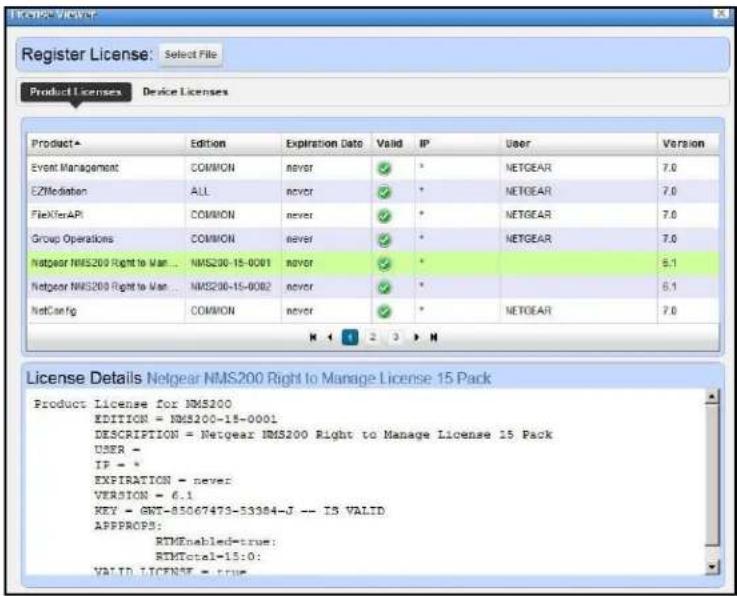The height and width of the screenshot is (596, 737).
Task: Click the KEY line in license details
Action: coord(239,511)
